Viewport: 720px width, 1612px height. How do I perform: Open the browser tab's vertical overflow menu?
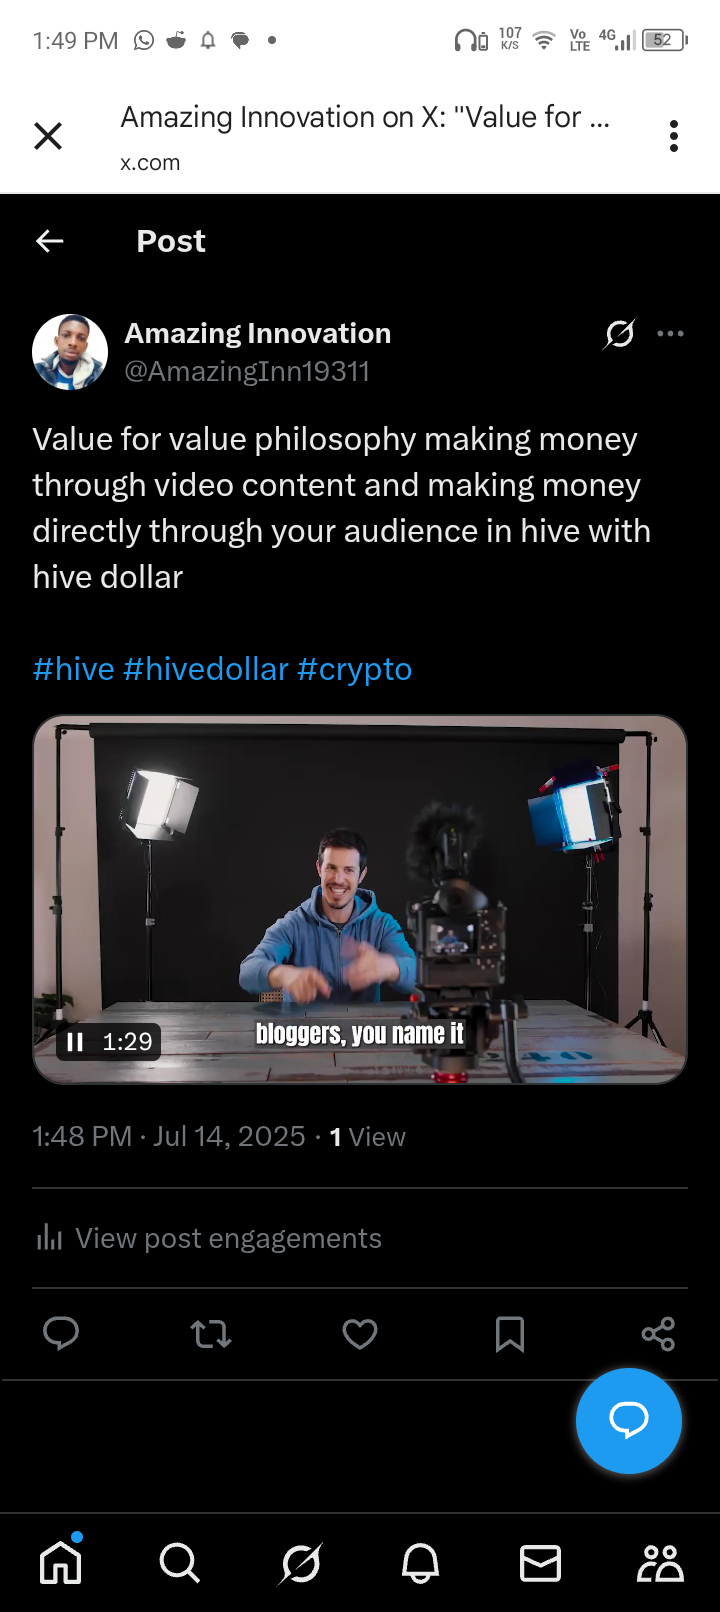click(674, 136)
